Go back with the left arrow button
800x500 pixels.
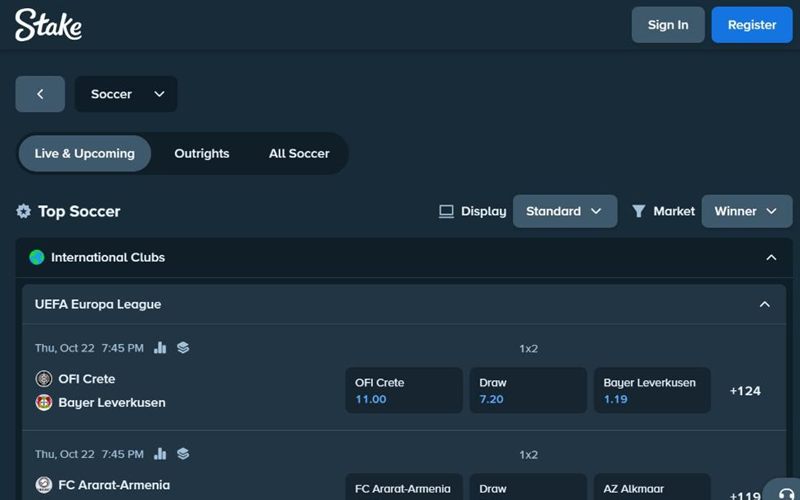point(40,94)
